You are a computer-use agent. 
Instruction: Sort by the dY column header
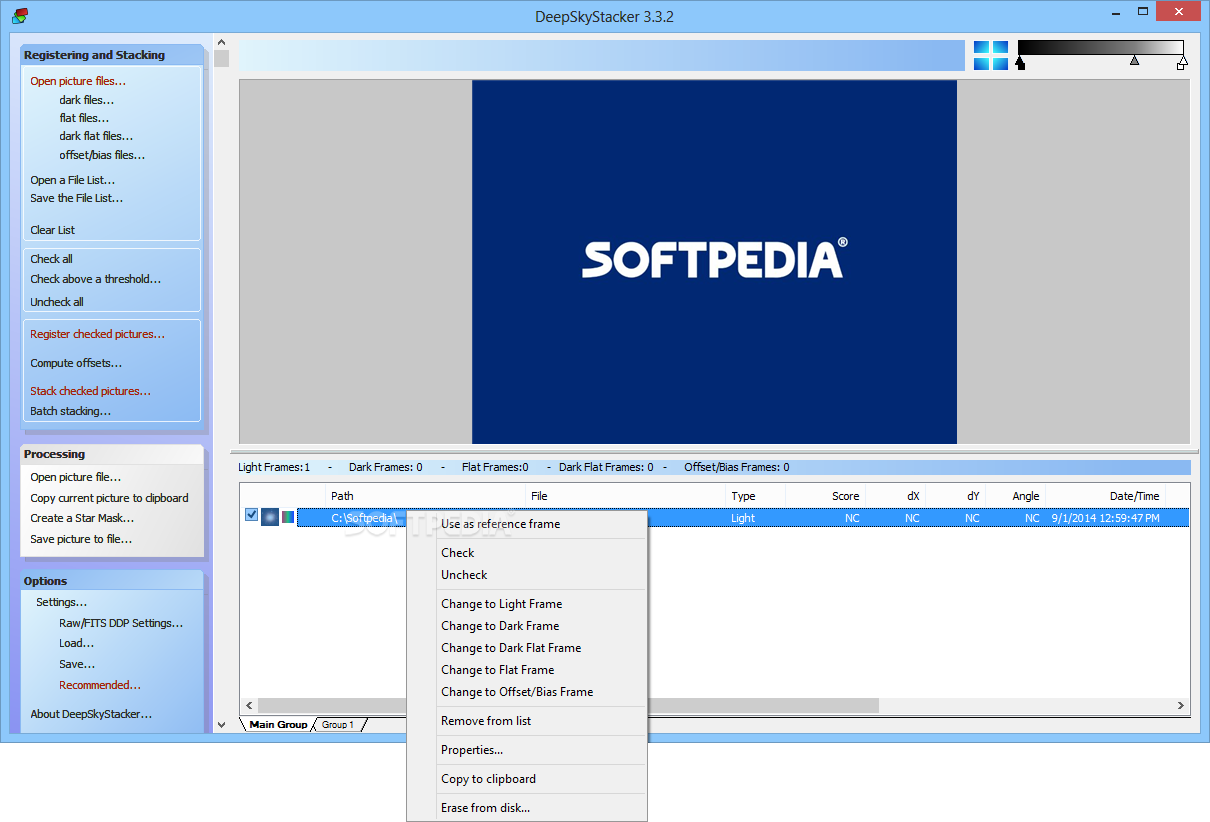pyautogui.click(x=956, y=496)
